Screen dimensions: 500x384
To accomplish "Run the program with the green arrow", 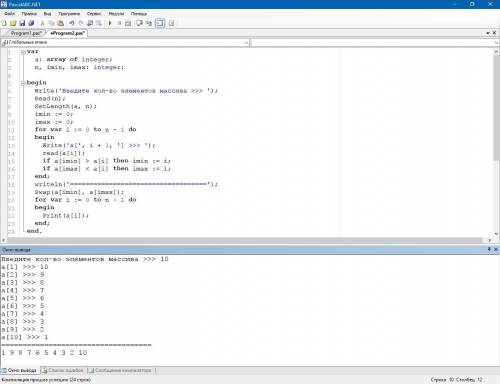I will tap(110, 23).
